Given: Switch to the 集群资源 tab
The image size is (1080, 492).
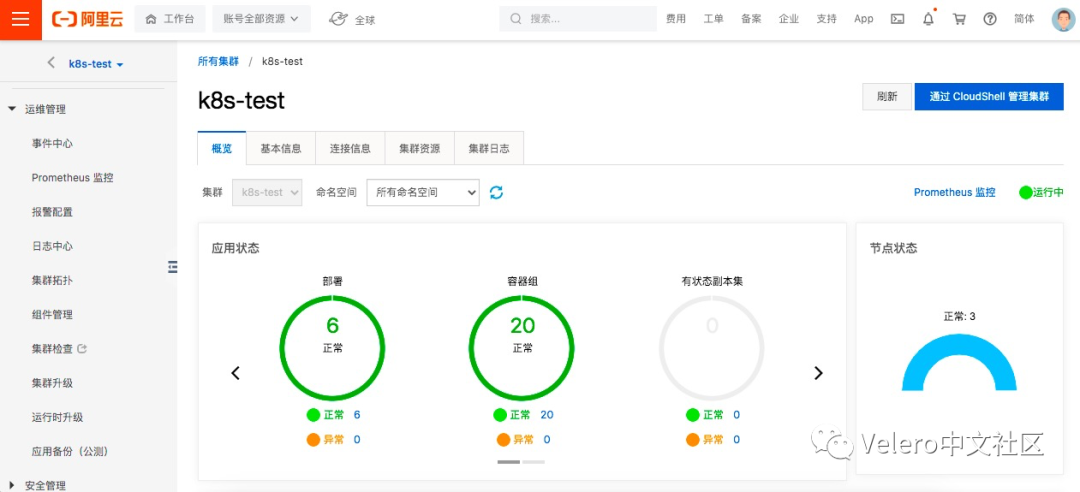Looking at the screenshot, I should click(x=420, y=148).
